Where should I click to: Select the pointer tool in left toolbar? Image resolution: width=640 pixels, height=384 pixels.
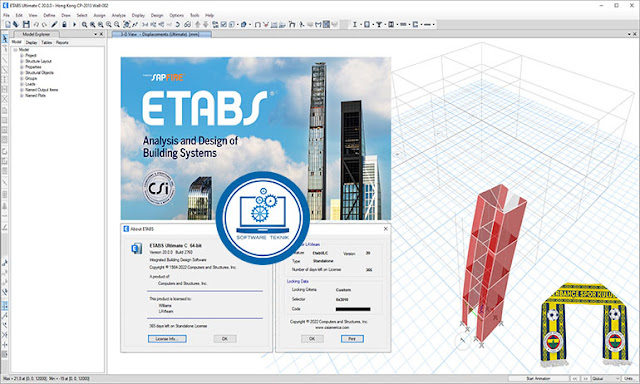pos(4,38)
